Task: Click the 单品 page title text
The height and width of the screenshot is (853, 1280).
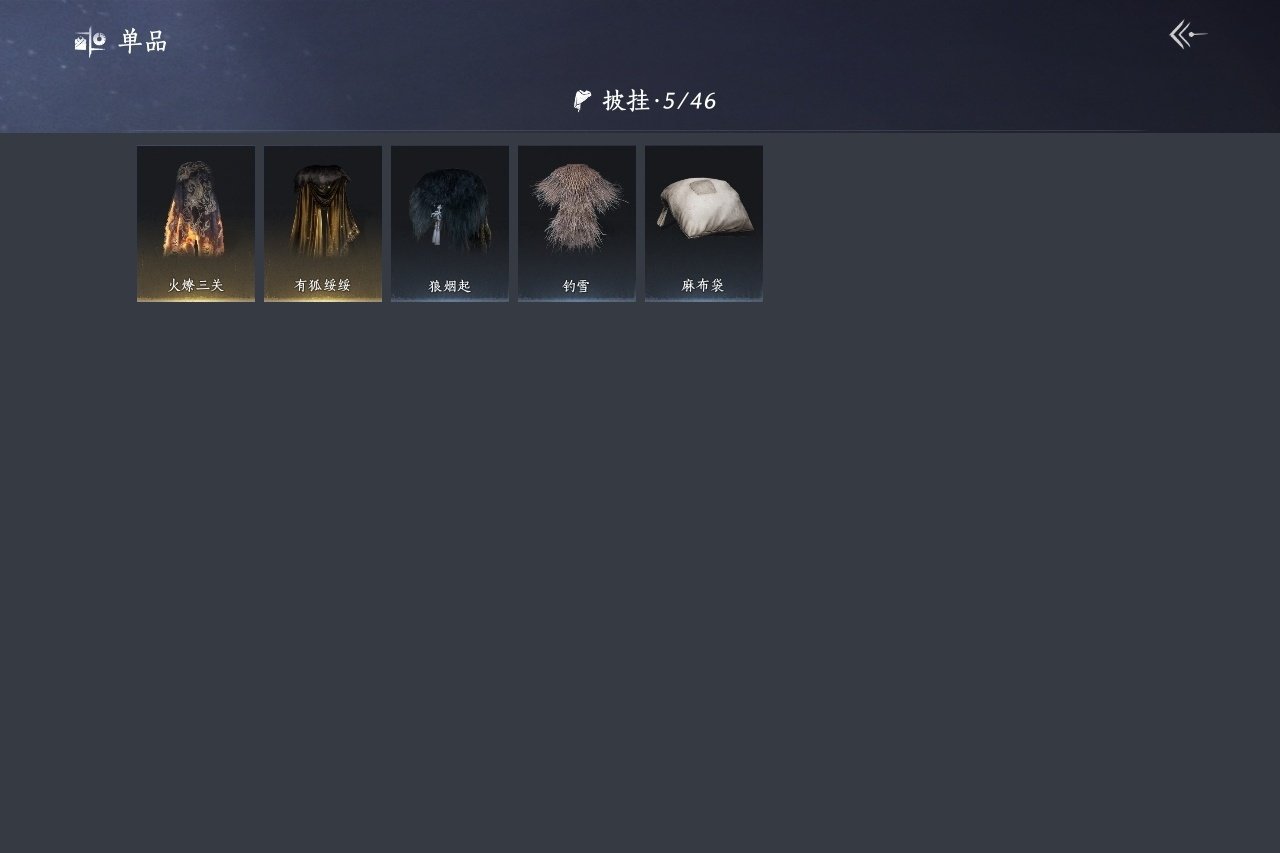Action: click(x=143, y=41)
